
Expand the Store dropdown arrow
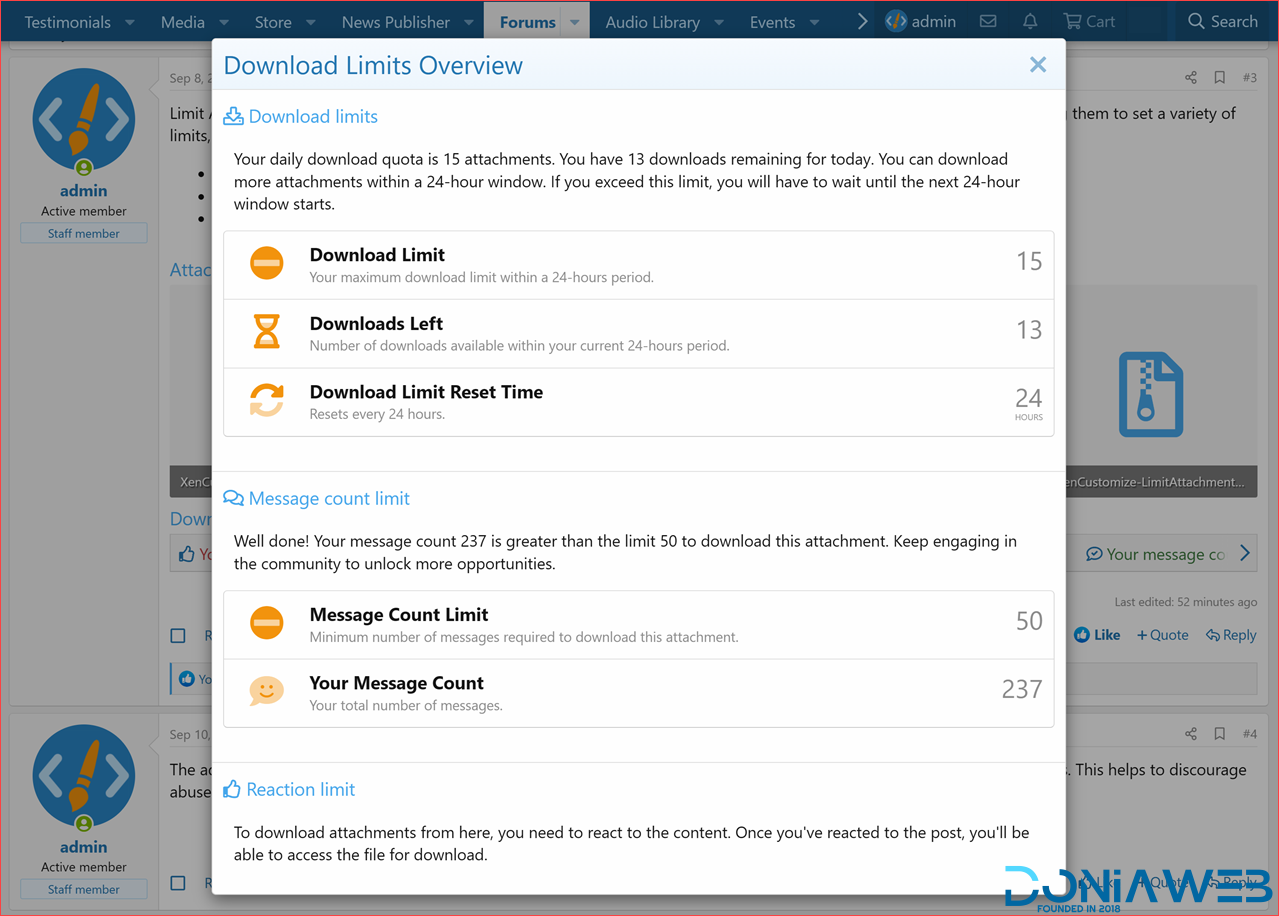(x=311, y=22)
